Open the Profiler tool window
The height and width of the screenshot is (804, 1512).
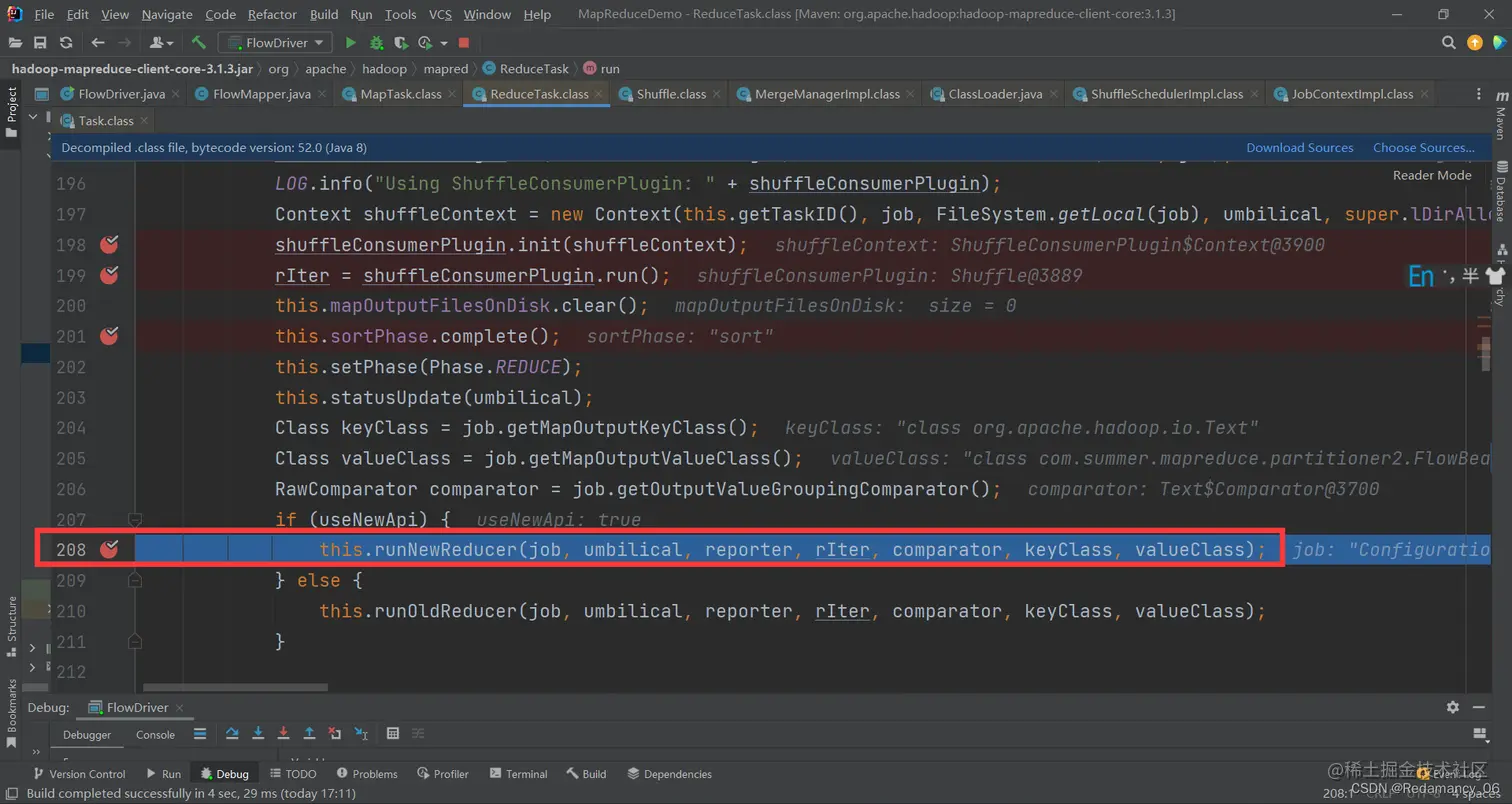click(x=442, y=774)
